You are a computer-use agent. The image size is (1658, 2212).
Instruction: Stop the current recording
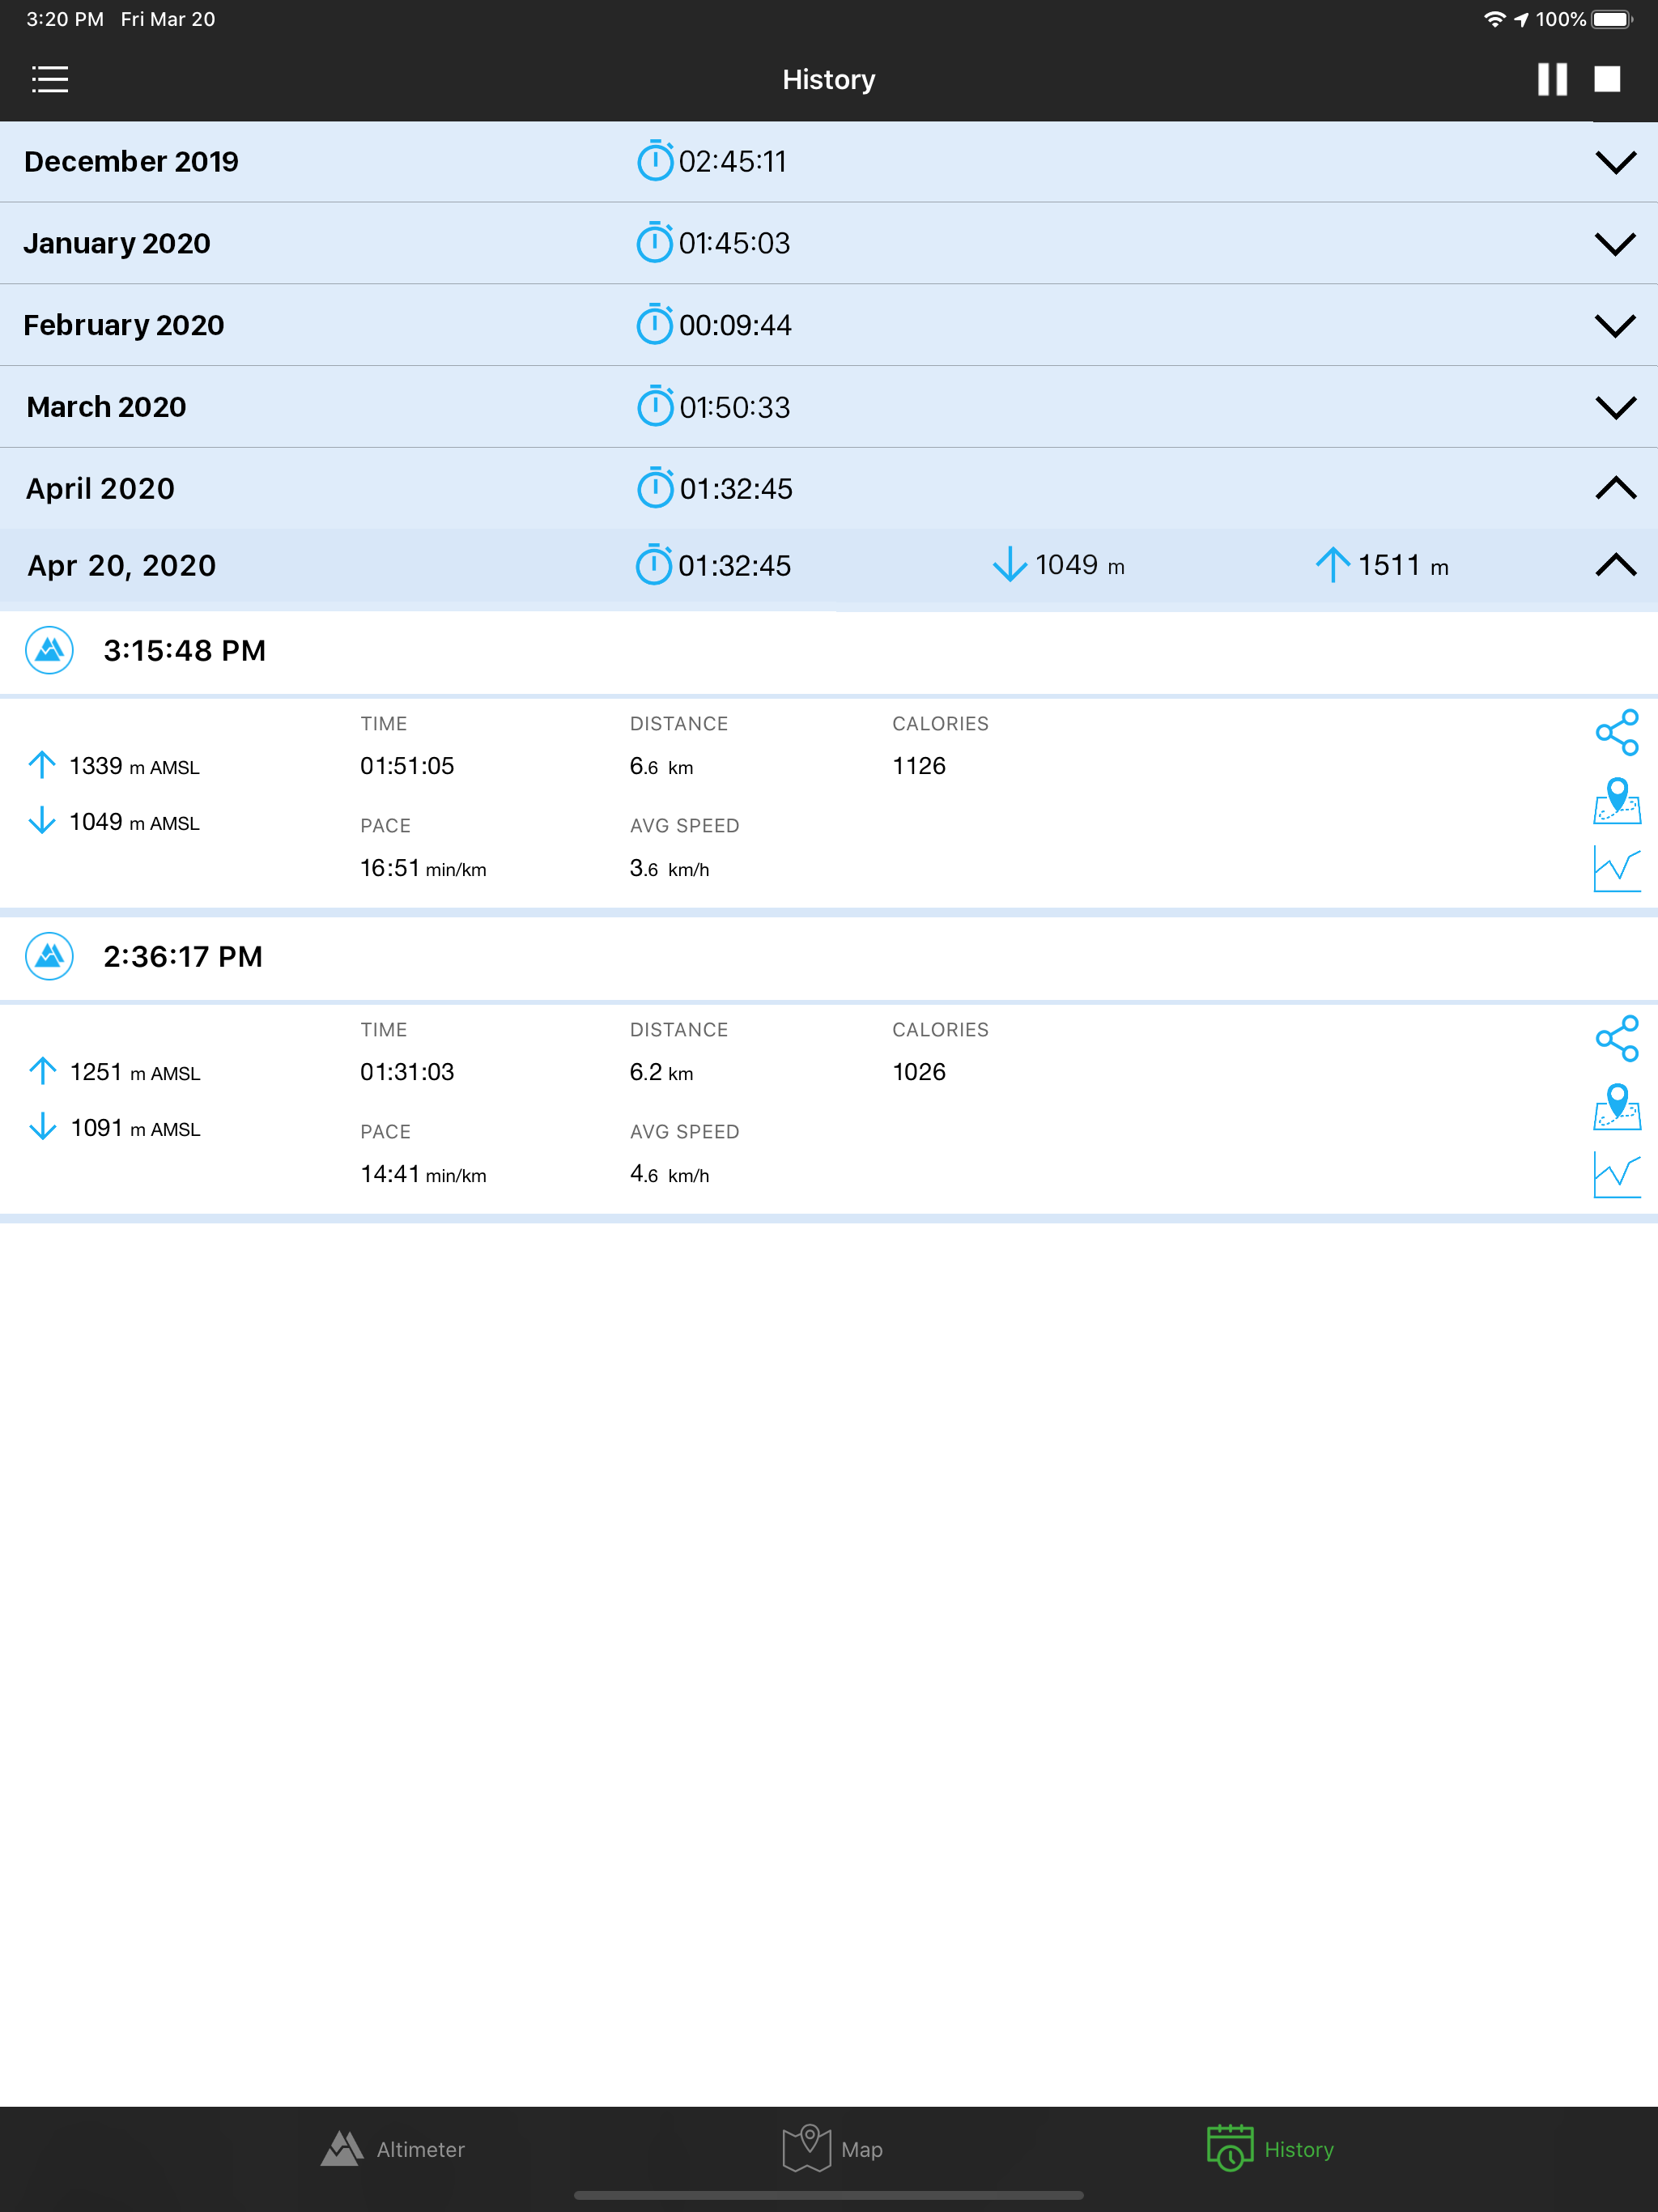tap(1607, 79)
